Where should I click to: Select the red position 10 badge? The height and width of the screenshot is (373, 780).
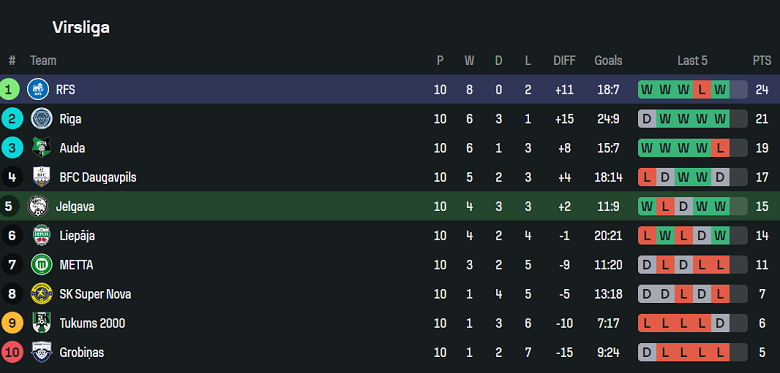12,353
